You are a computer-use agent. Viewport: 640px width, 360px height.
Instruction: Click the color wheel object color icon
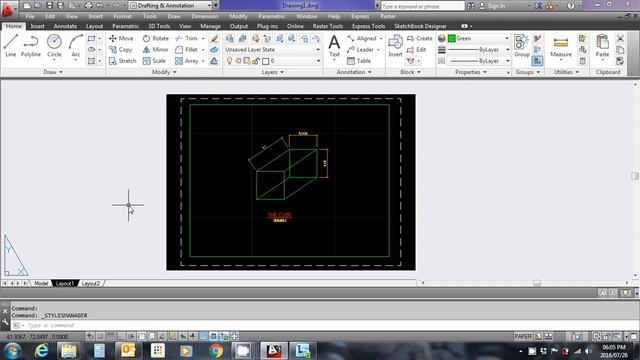442,38
